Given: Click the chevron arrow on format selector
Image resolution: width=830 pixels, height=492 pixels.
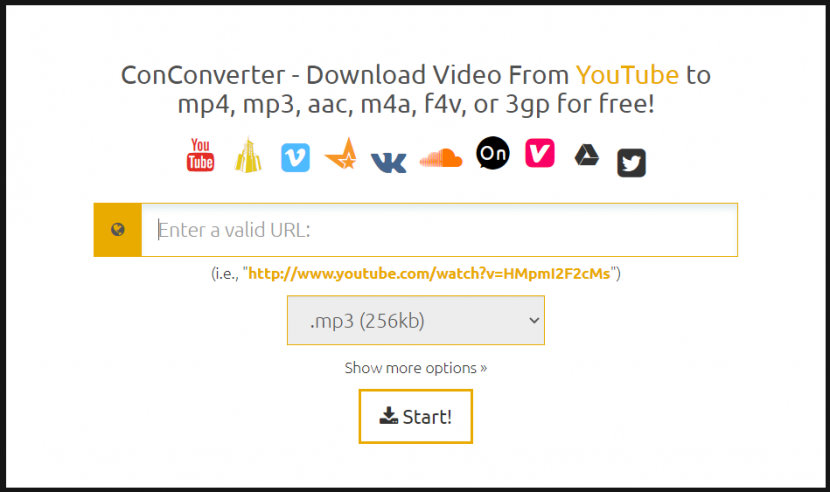Looking at the screenshot, I should coord(535,320).
